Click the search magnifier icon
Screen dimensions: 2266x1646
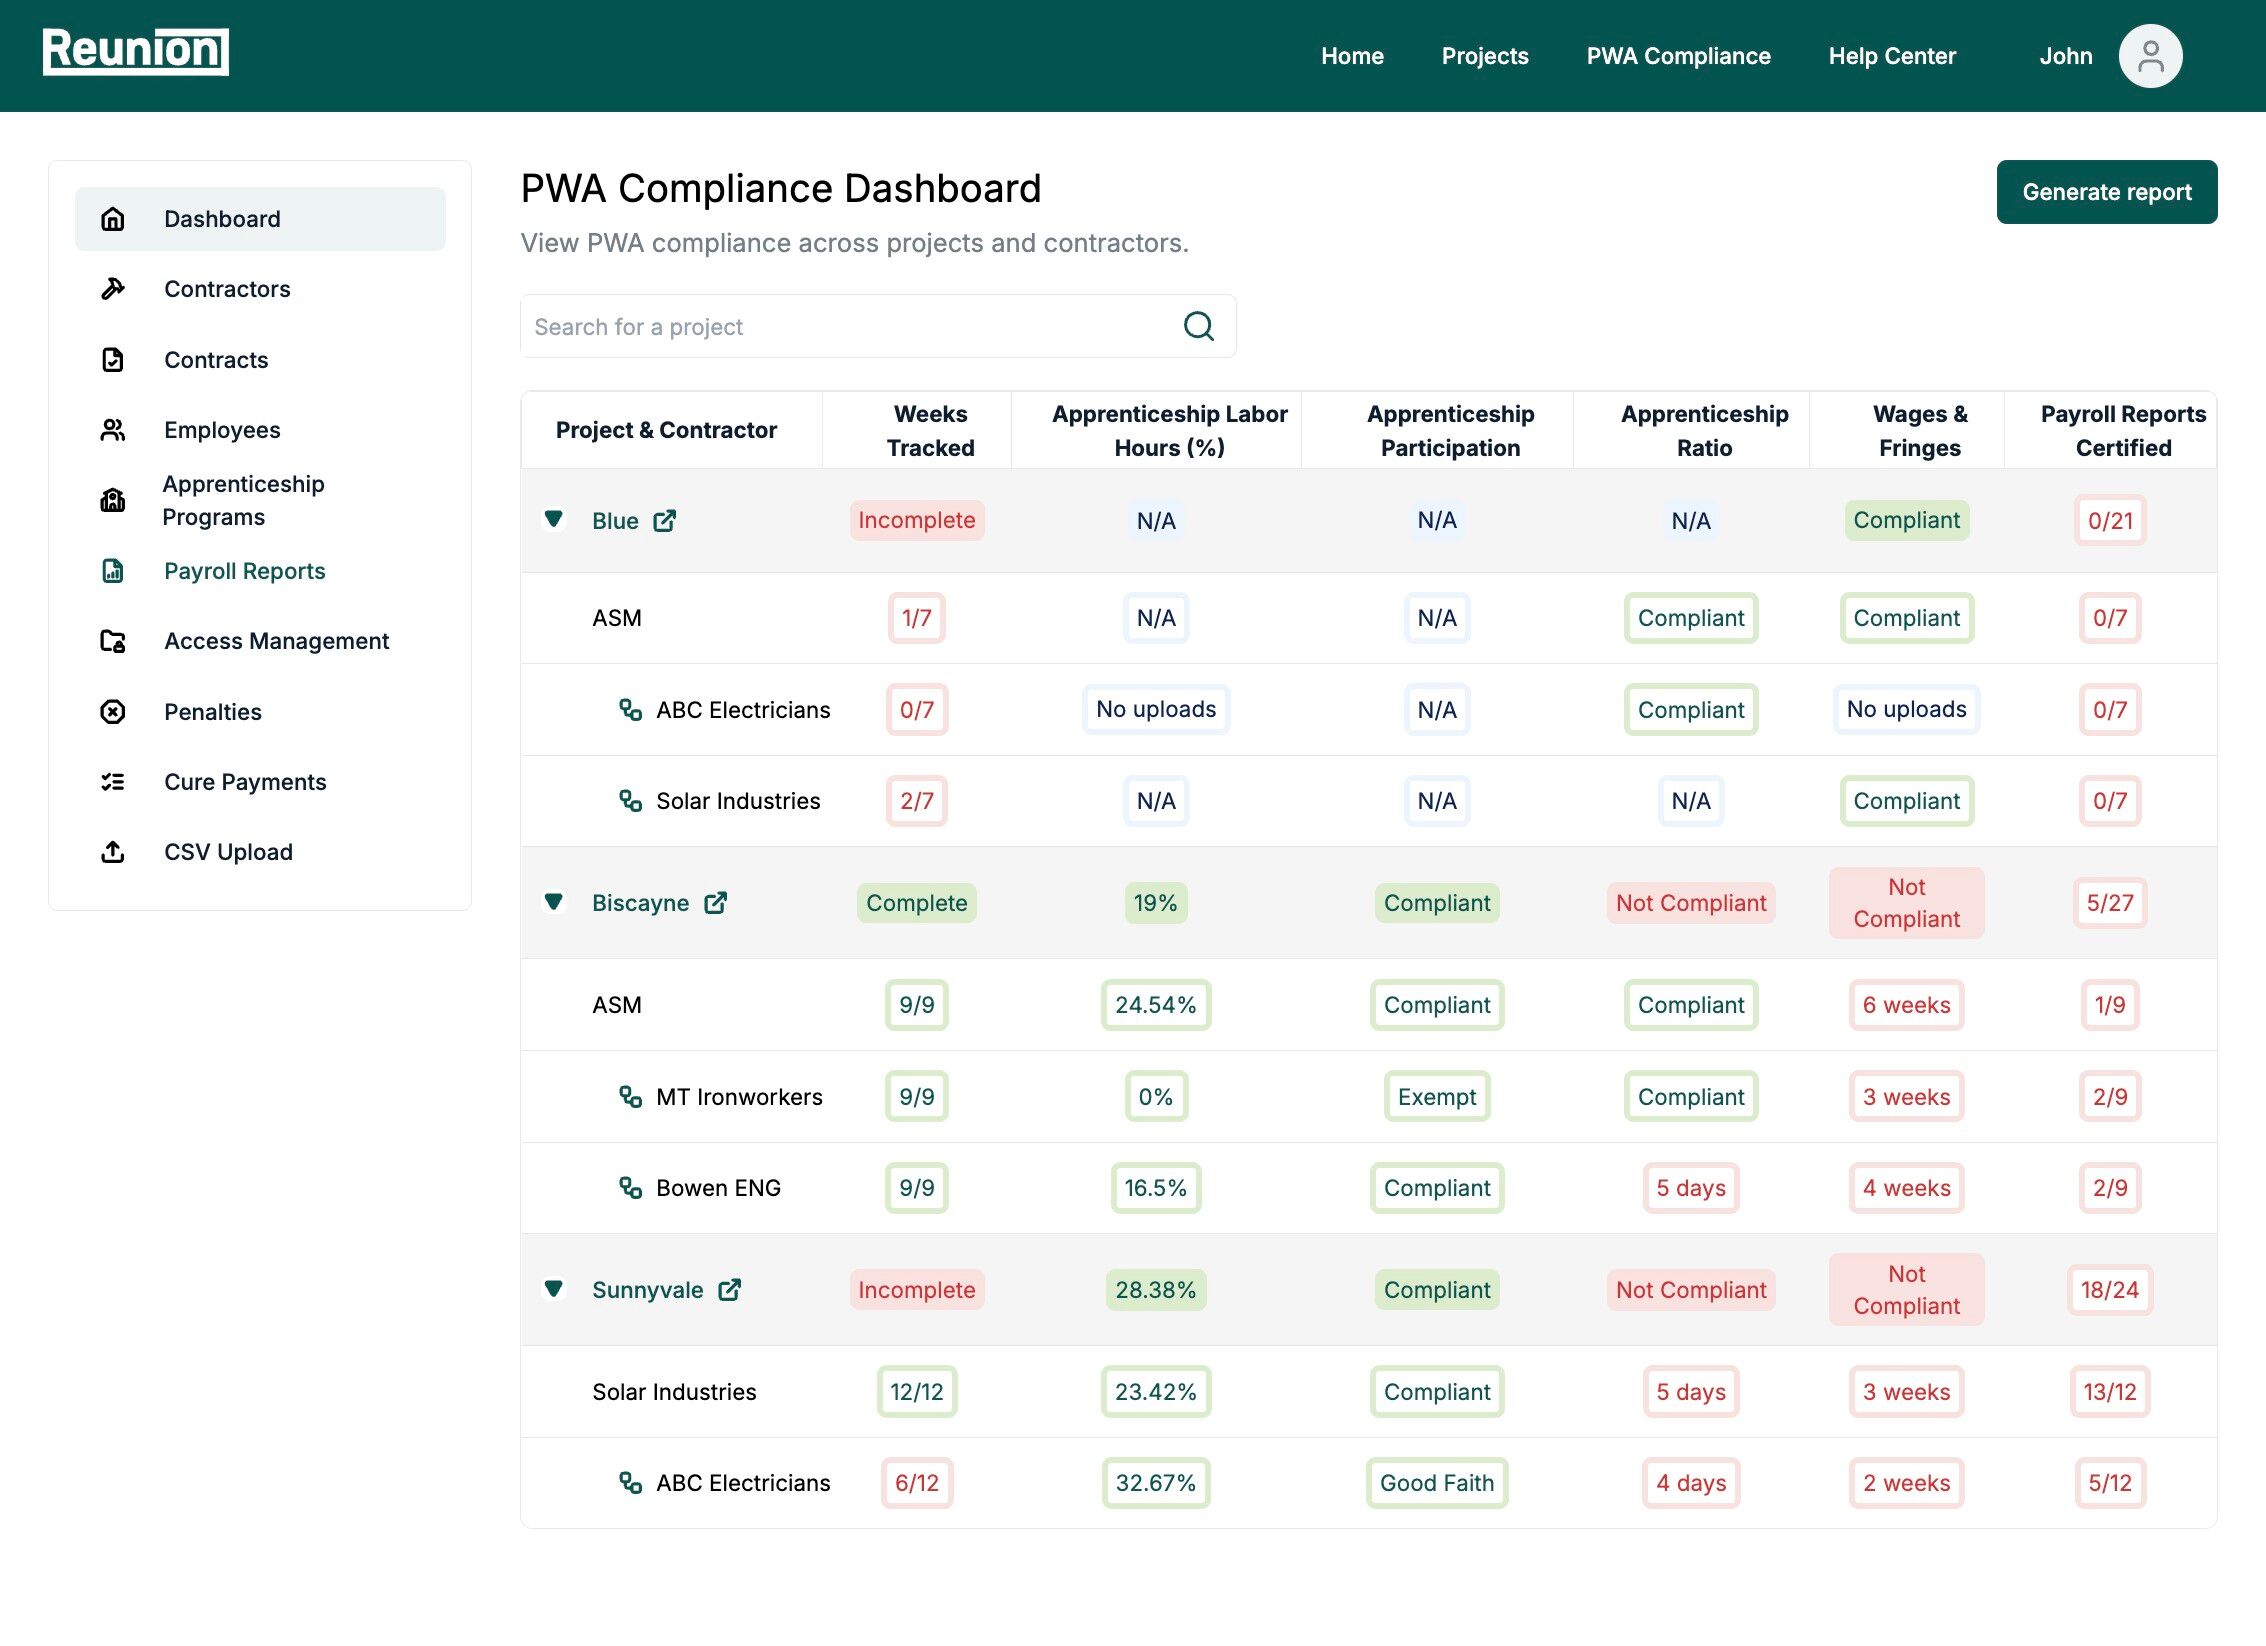point(1198,326)
